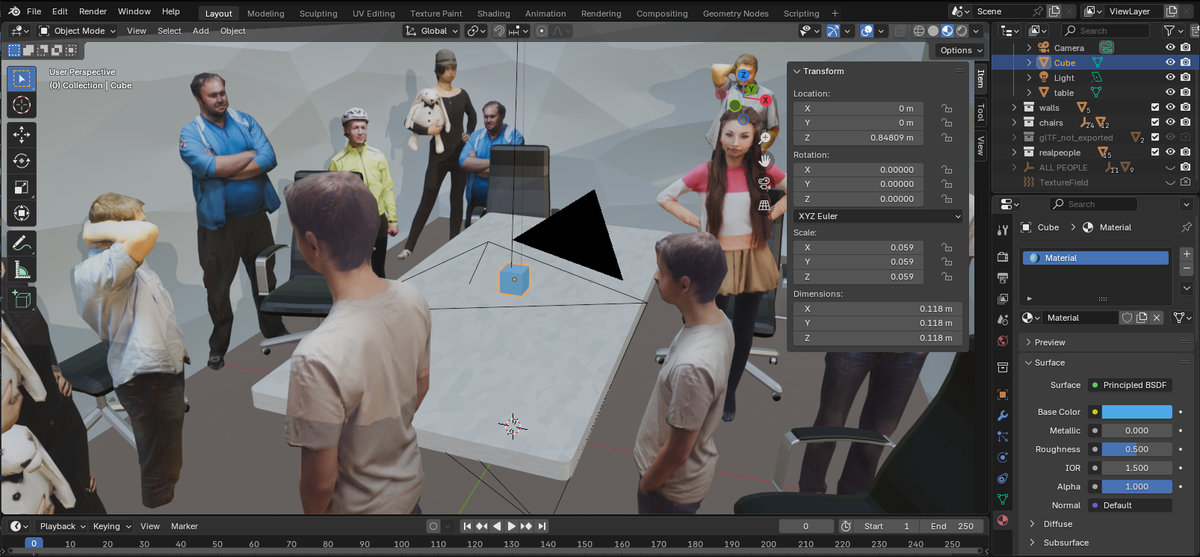
Task: Select the Move tool in toolbar
Action: point(22,134)
